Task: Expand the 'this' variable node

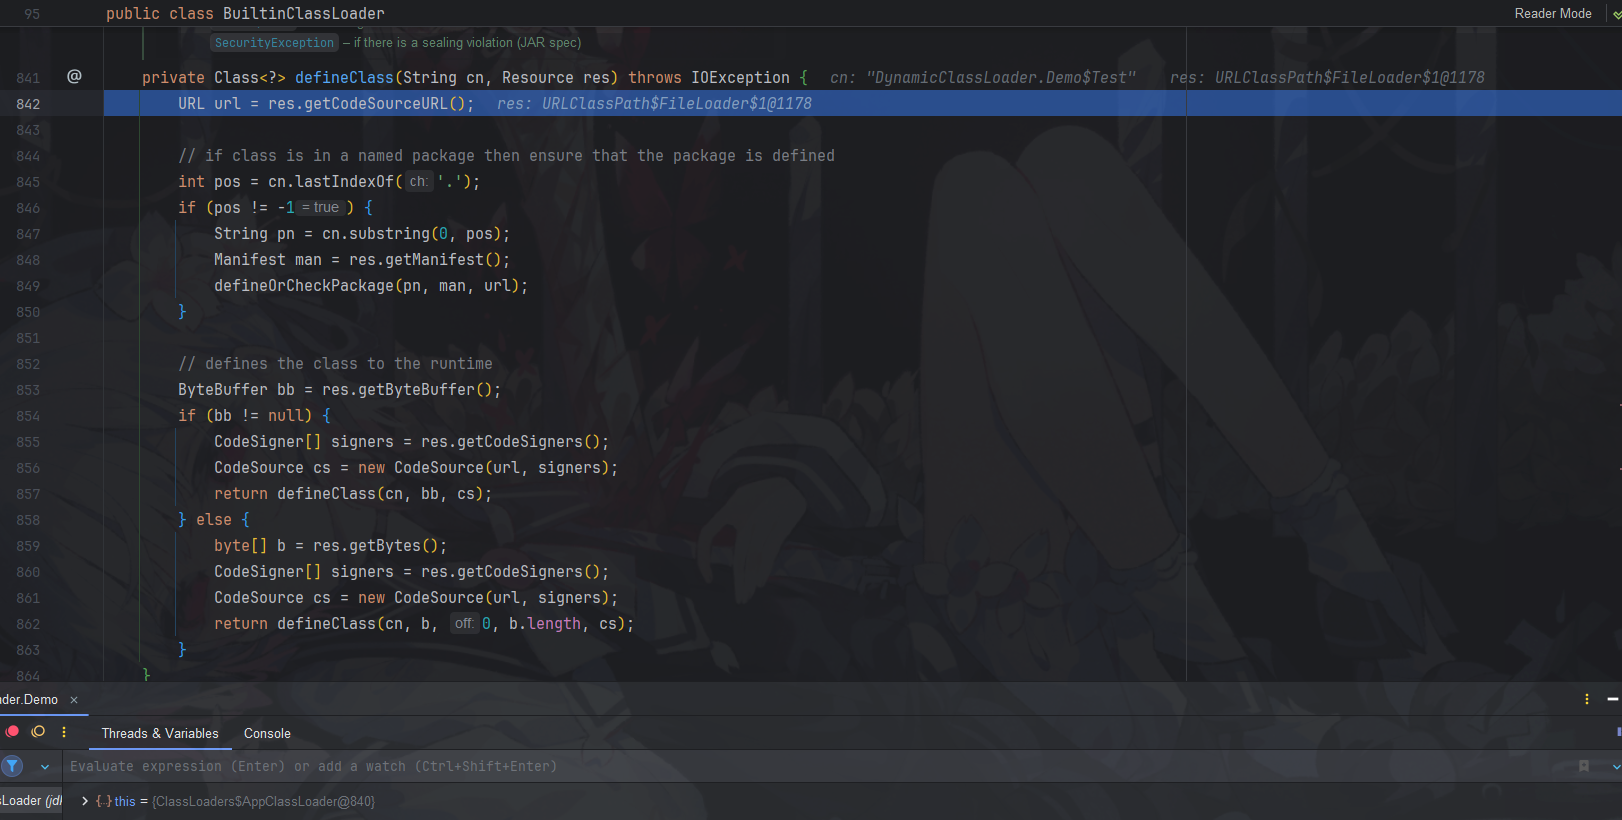Action: [x=85, y=801]
